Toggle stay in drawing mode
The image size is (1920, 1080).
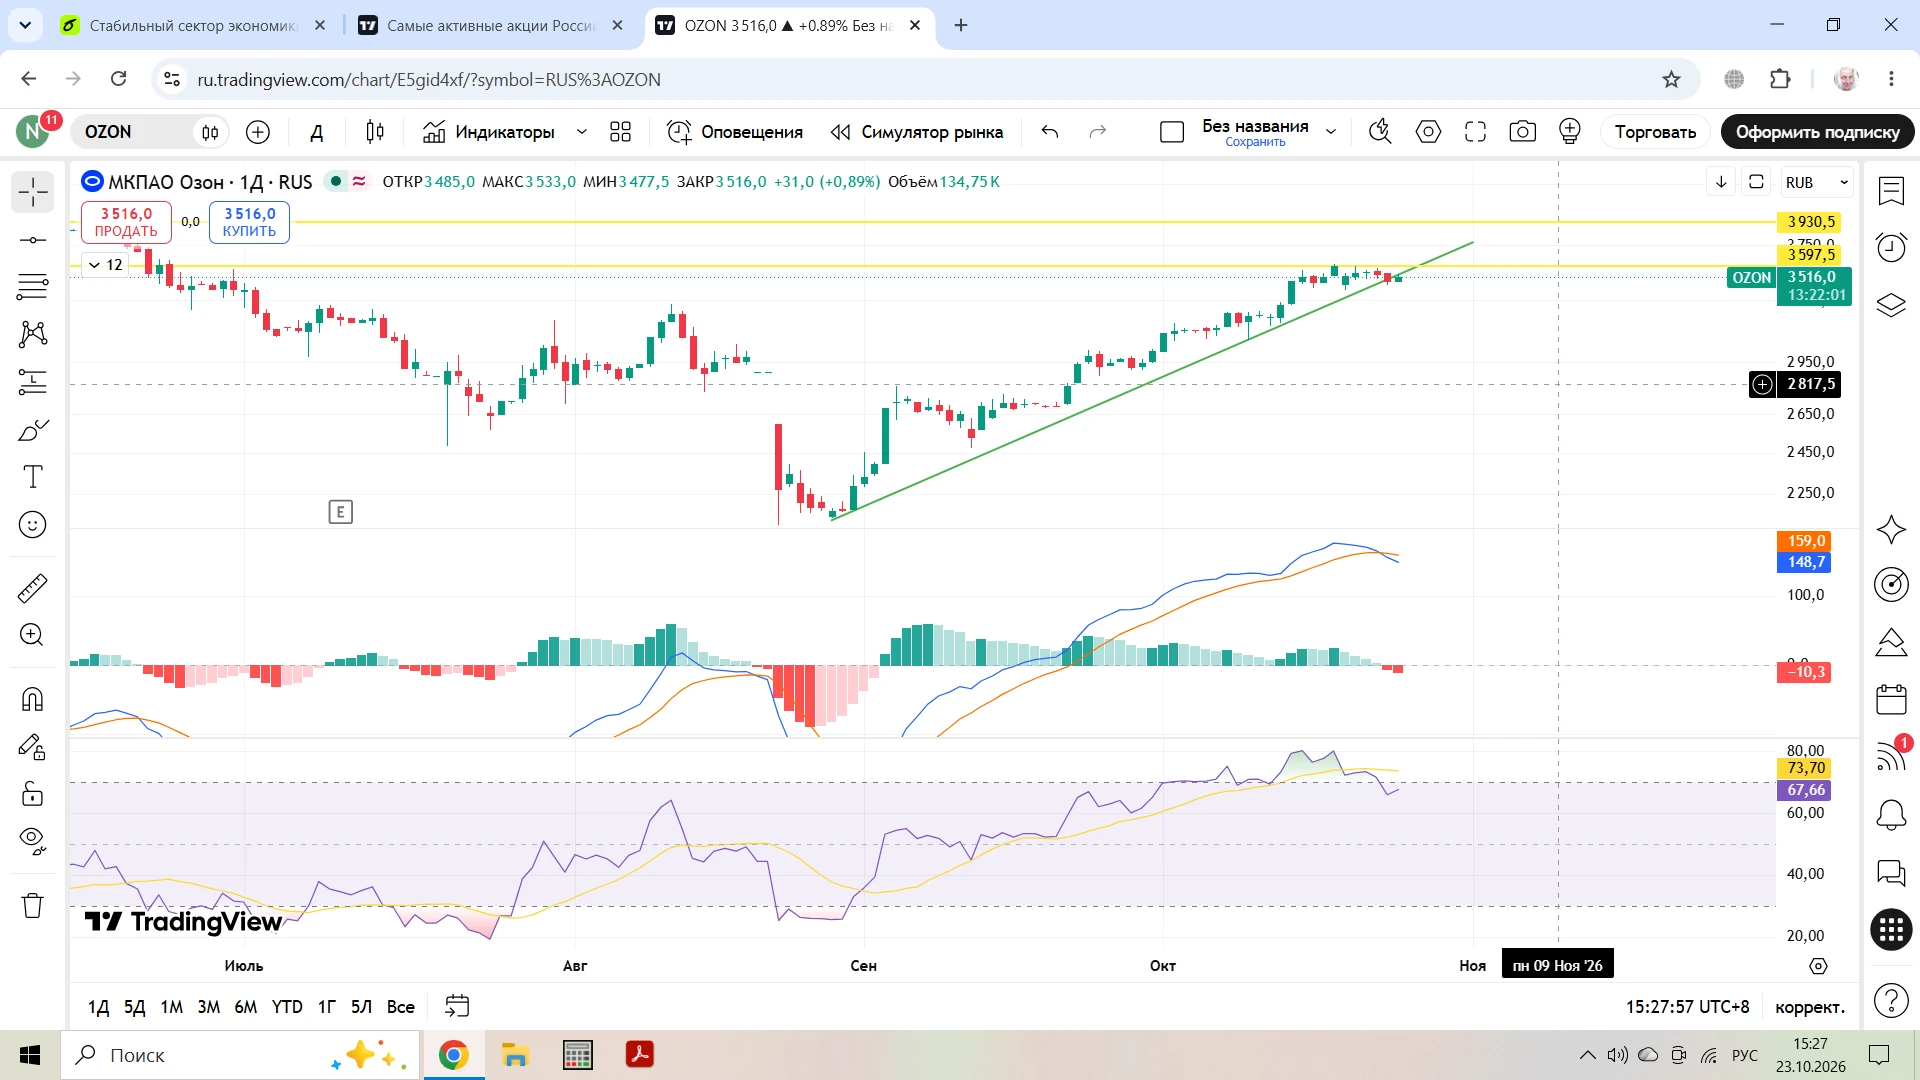click(33, 747)
